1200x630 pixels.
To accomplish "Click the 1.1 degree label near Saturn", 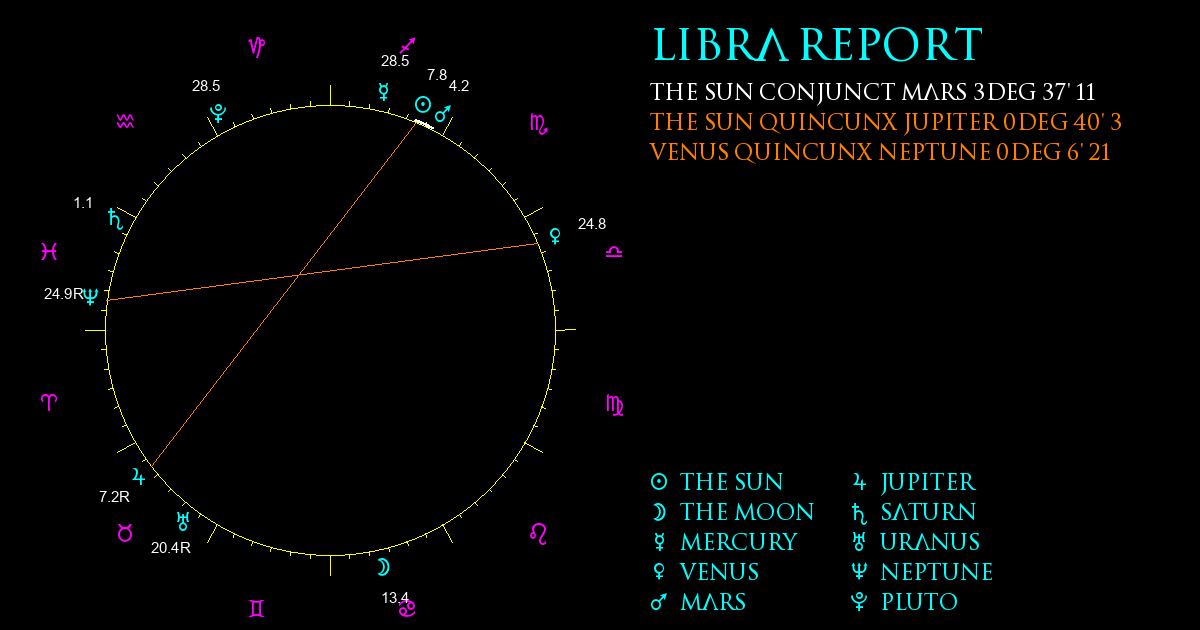I will (x=83, y=203).
